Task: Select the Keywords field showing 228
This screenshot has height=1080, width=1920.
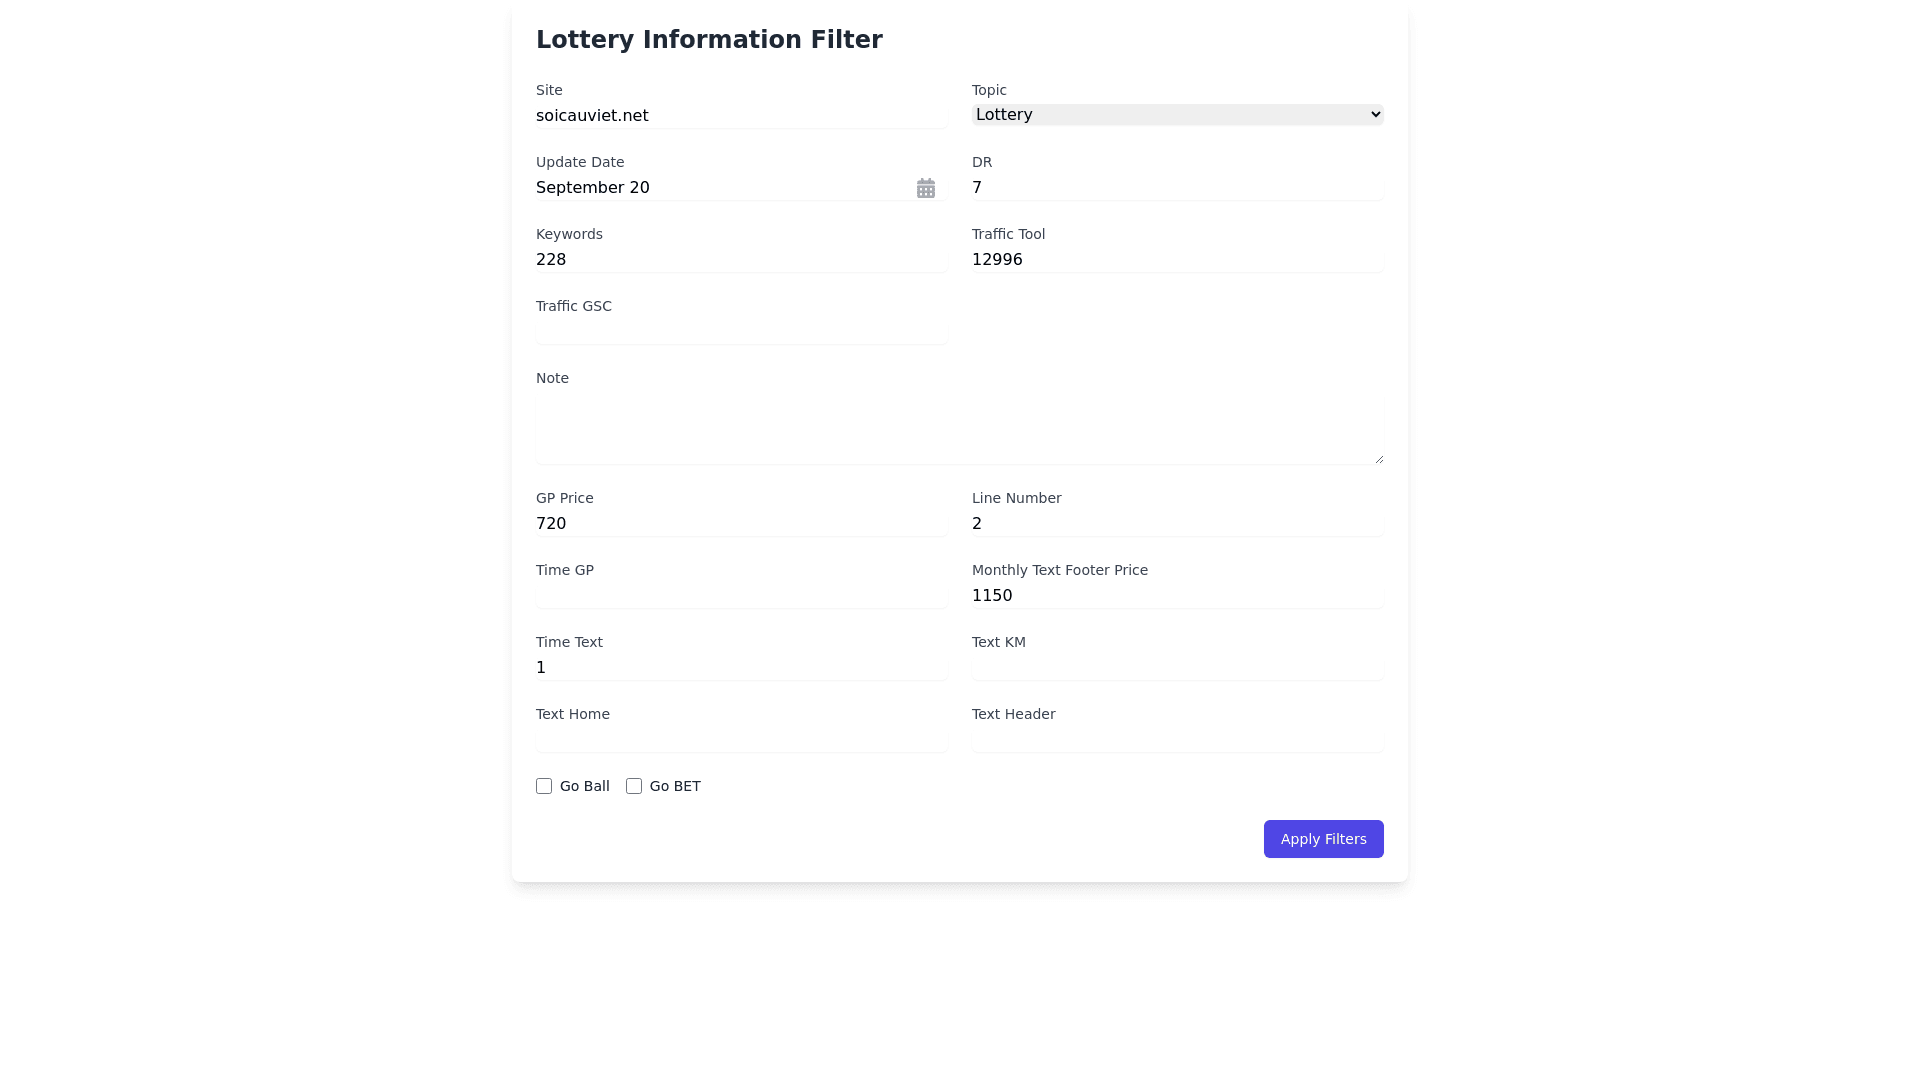Action: [x=741, y=260]
